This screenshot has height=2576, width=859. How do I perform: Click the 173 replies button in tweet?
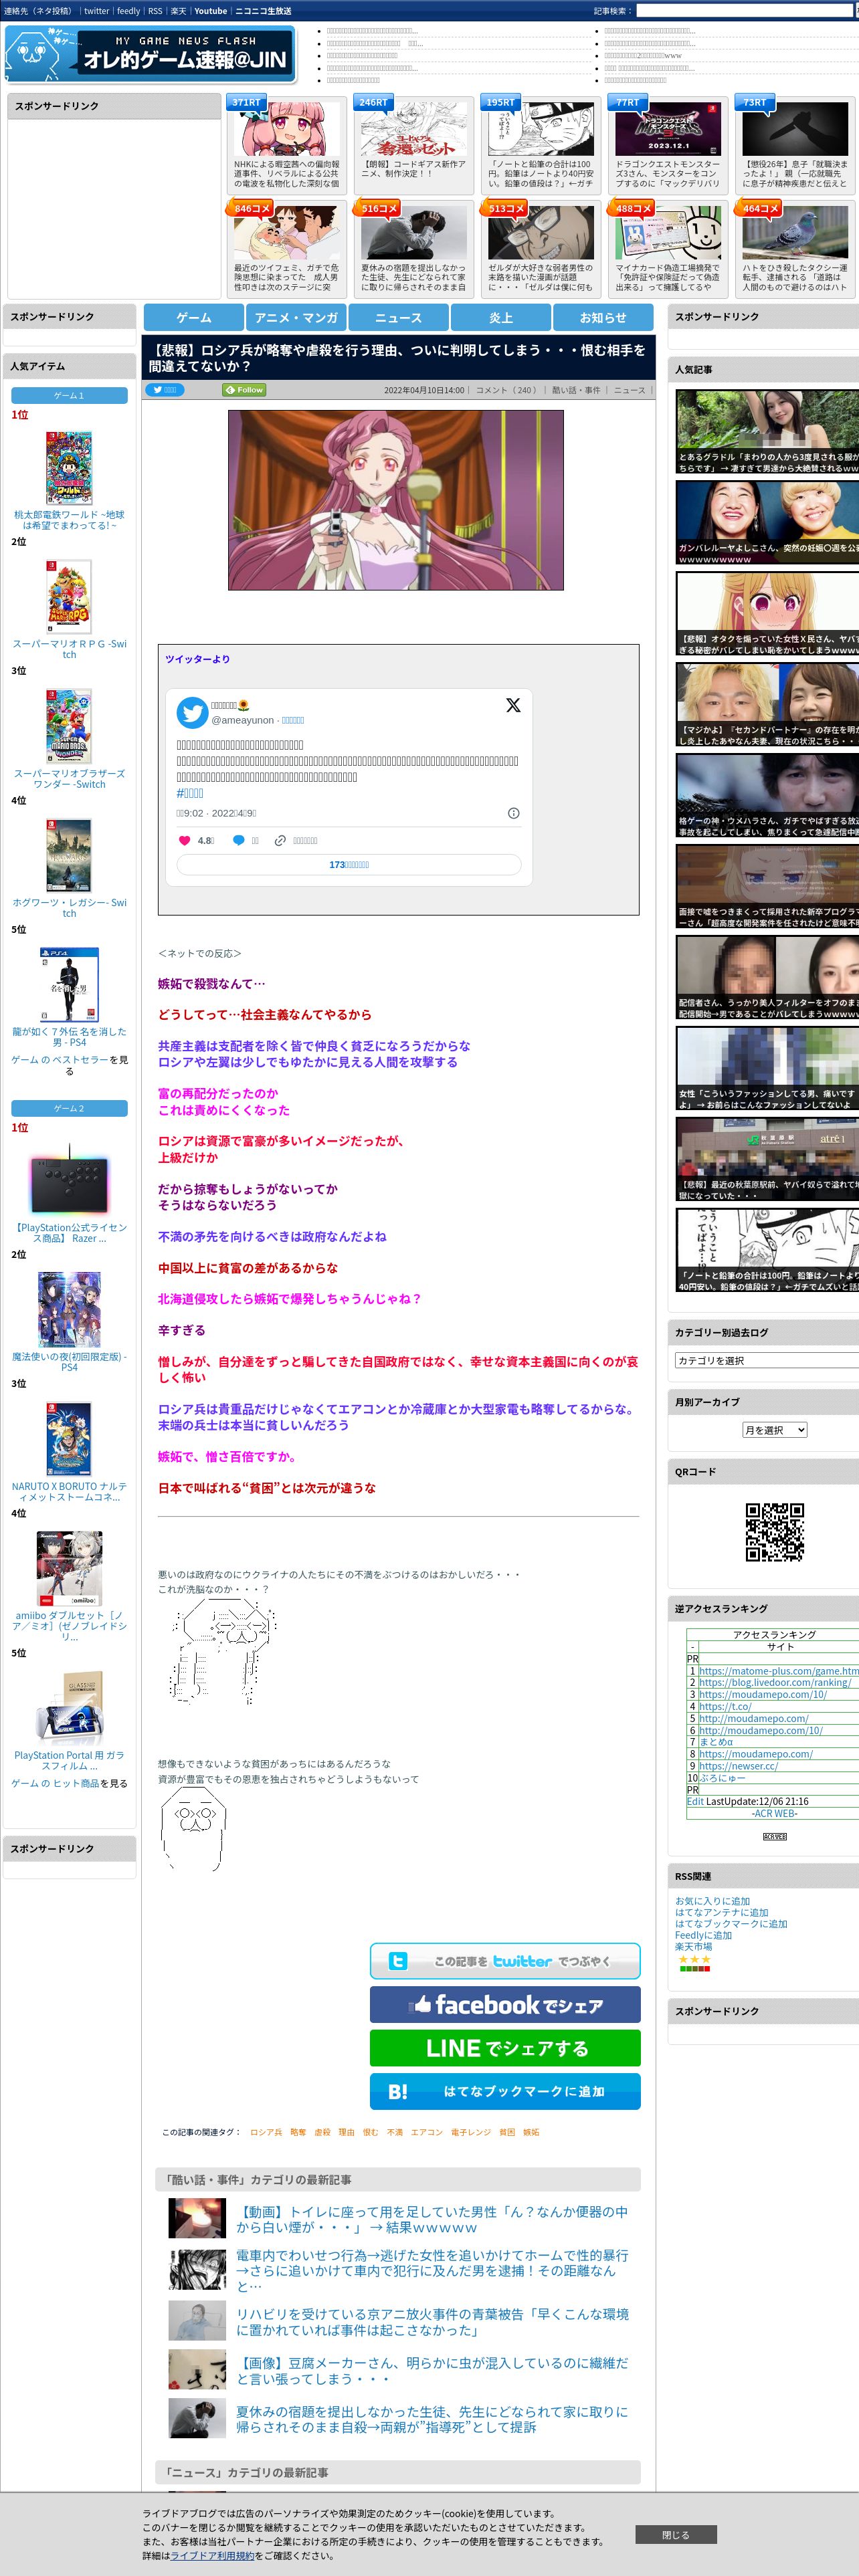[349, 865]
